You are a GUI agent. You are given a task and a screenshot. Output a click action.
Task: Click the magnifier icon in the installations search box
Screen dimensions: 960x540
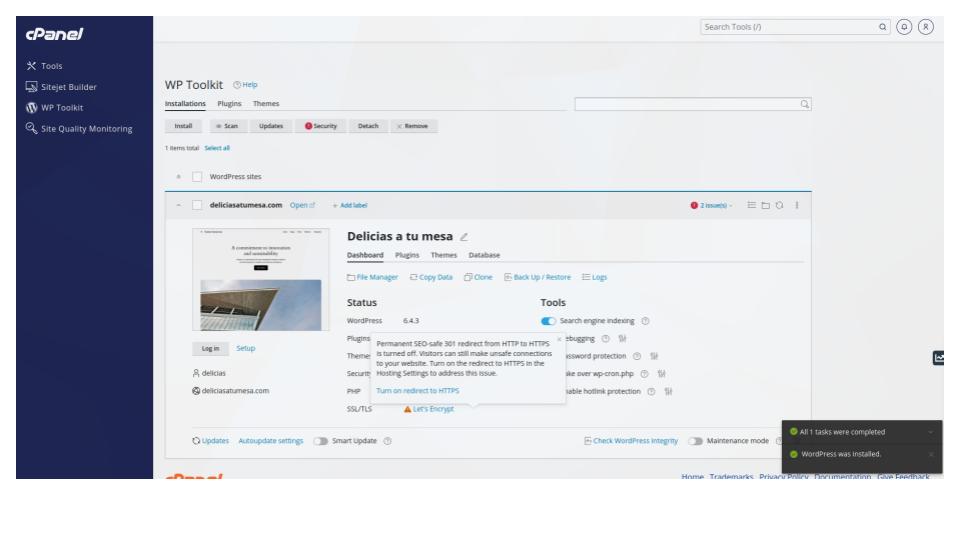804,104
